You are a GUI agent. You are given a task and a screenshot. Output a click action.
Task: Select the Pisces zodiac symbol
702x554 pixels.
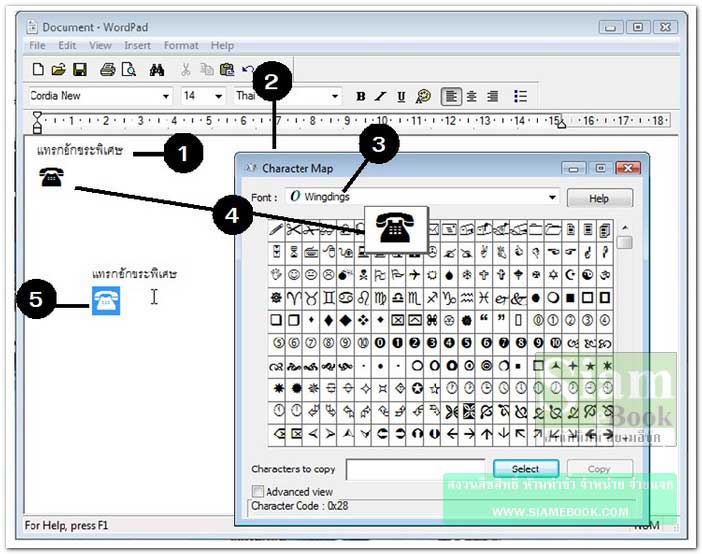(x=484, y=298)
